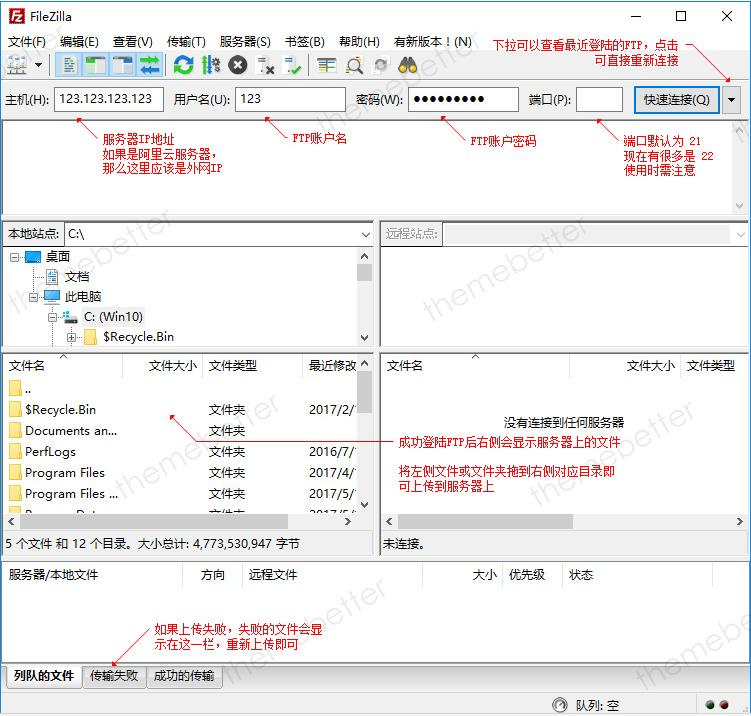Cancel current operation icon
Image resolution: width=751 pixels, height=716 pixels.
pyautogui.click(x=238, y=65)
